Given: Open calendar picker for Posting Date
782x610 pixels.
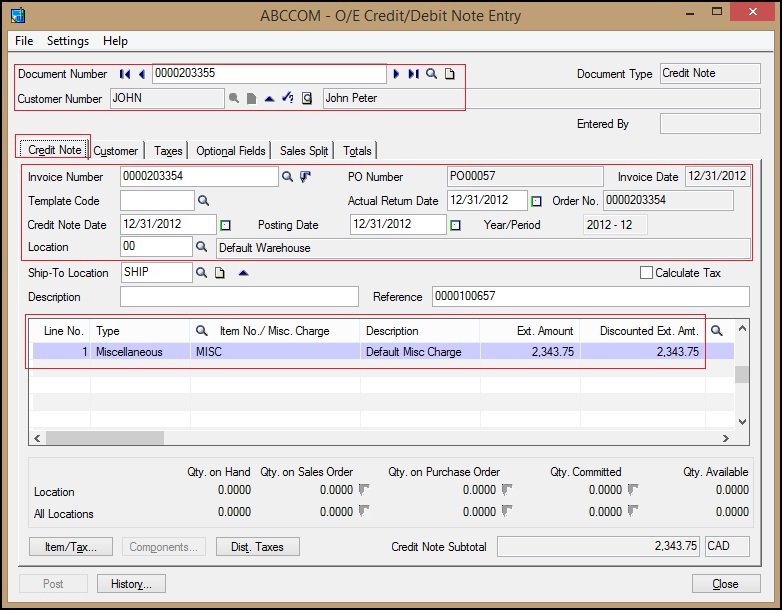Looking at the screenshot, I should 456,225.
